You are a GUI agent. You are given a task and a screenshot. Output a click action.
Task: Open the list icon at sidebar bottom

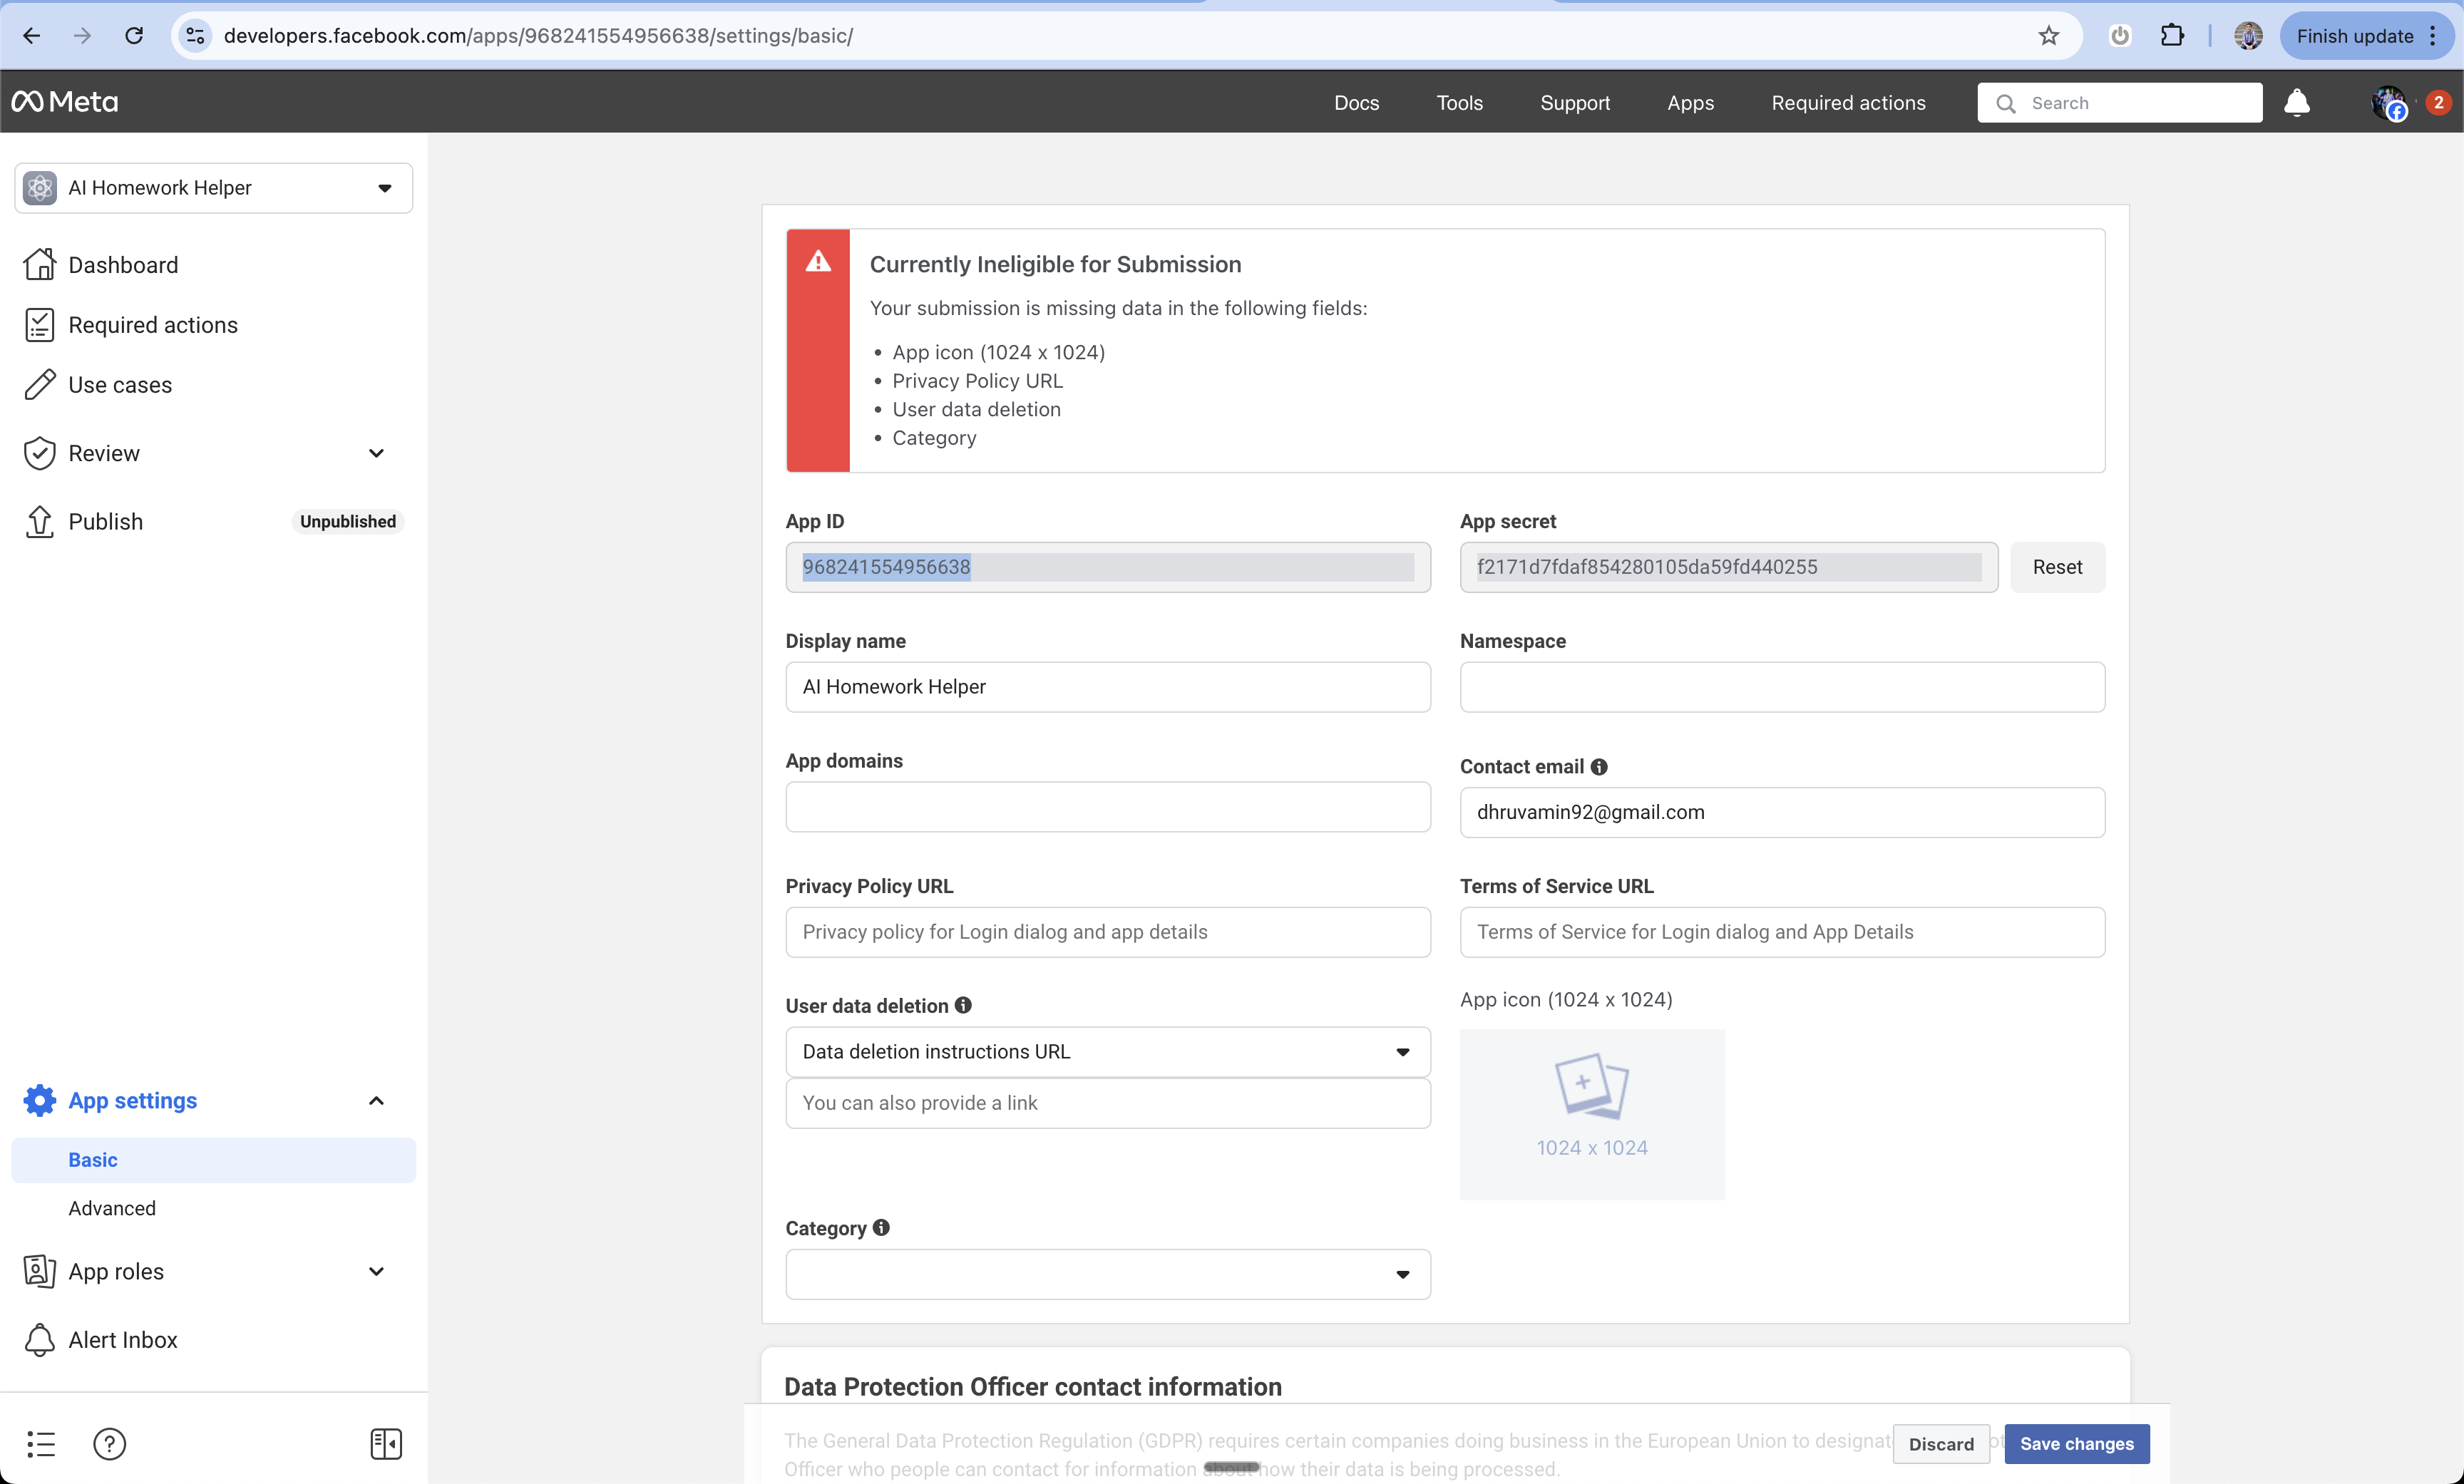[x=41, y=1443]
